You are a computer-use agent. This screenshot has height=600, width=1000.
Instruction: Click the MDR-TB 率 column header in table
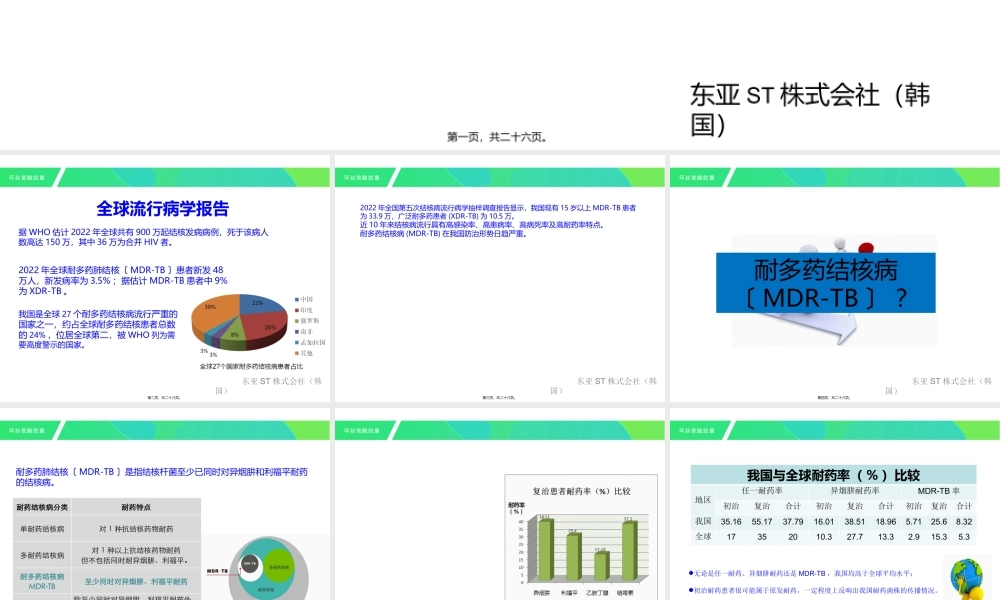940,492
